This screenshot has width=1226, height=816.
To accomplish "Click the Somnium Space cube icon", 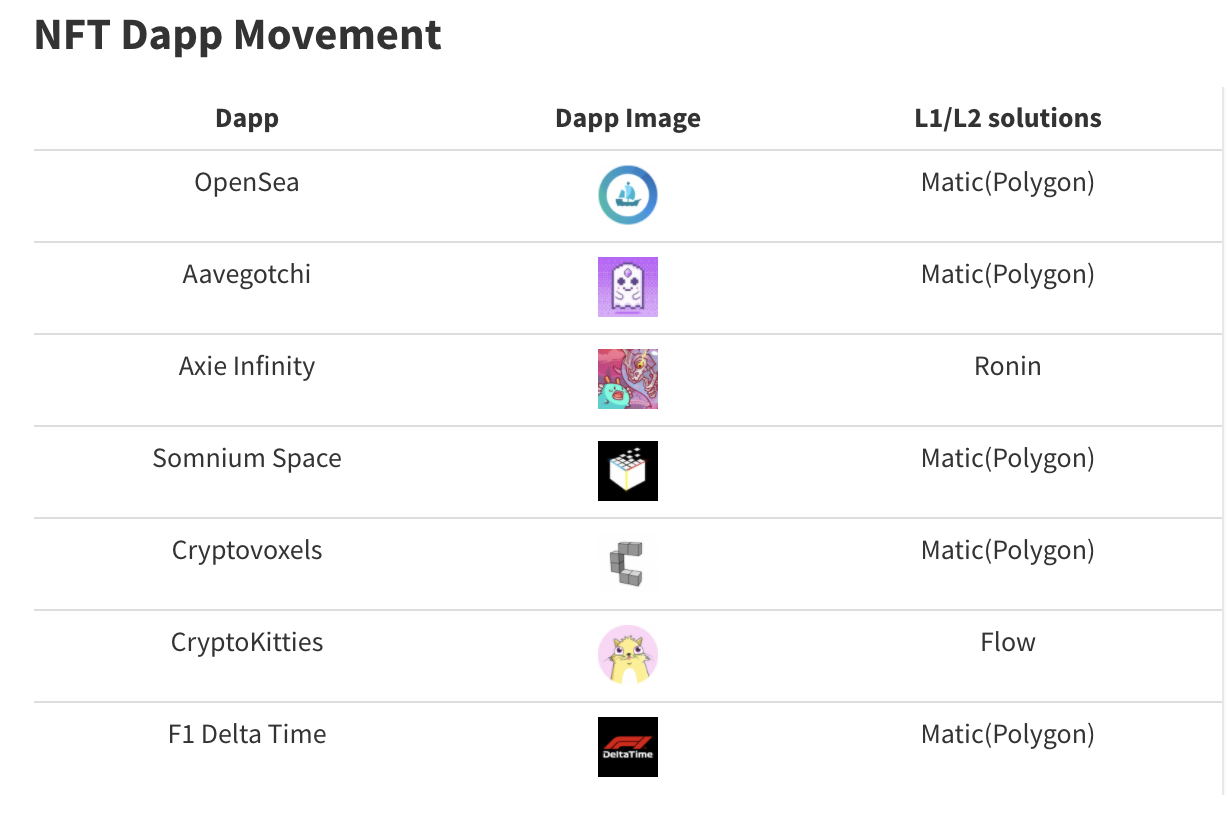I will pos(627,471).
